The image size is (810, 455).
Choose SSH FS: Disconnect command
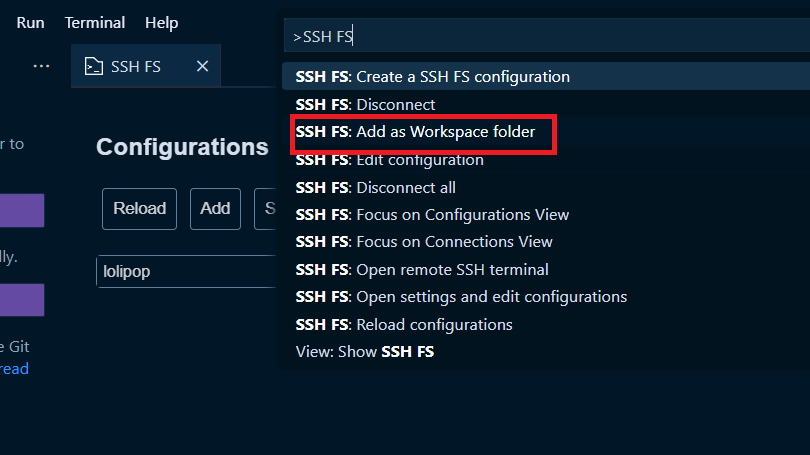click(x=366, y=104)
